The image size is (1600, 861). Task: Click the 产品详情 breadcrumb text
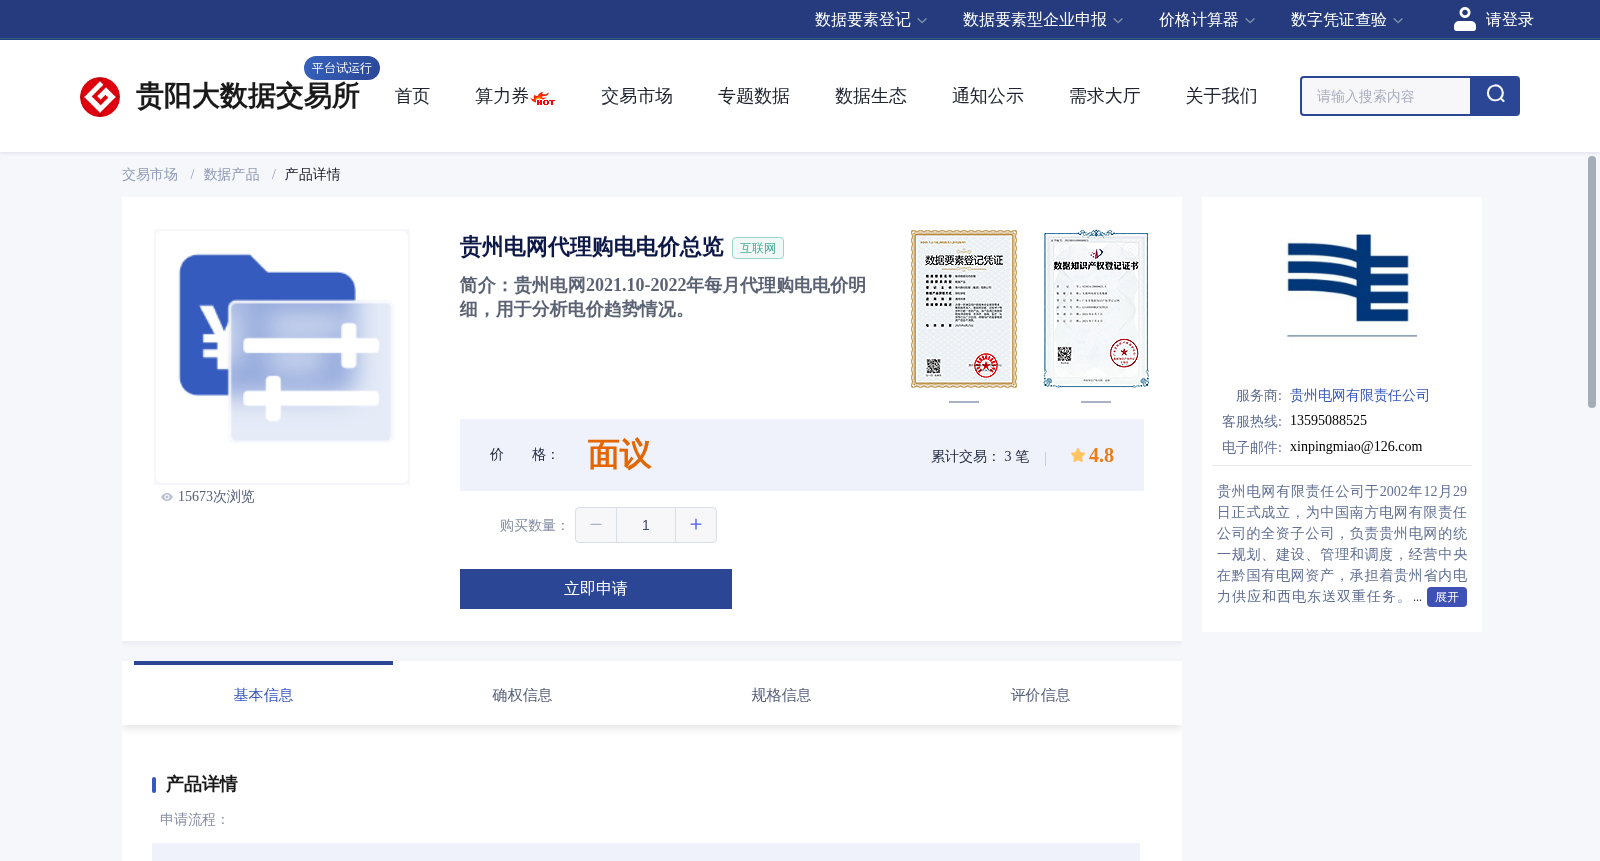[x=312, y=175]
